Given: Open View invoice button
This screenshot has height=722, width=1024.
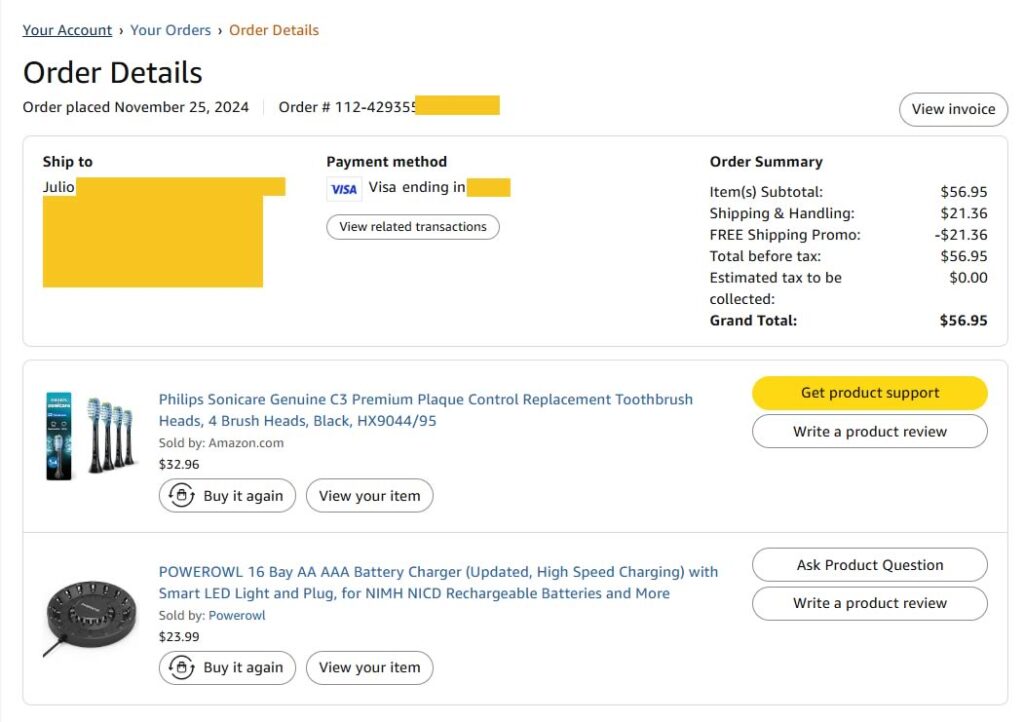Looking at the screenshot, I should [953, 109].
